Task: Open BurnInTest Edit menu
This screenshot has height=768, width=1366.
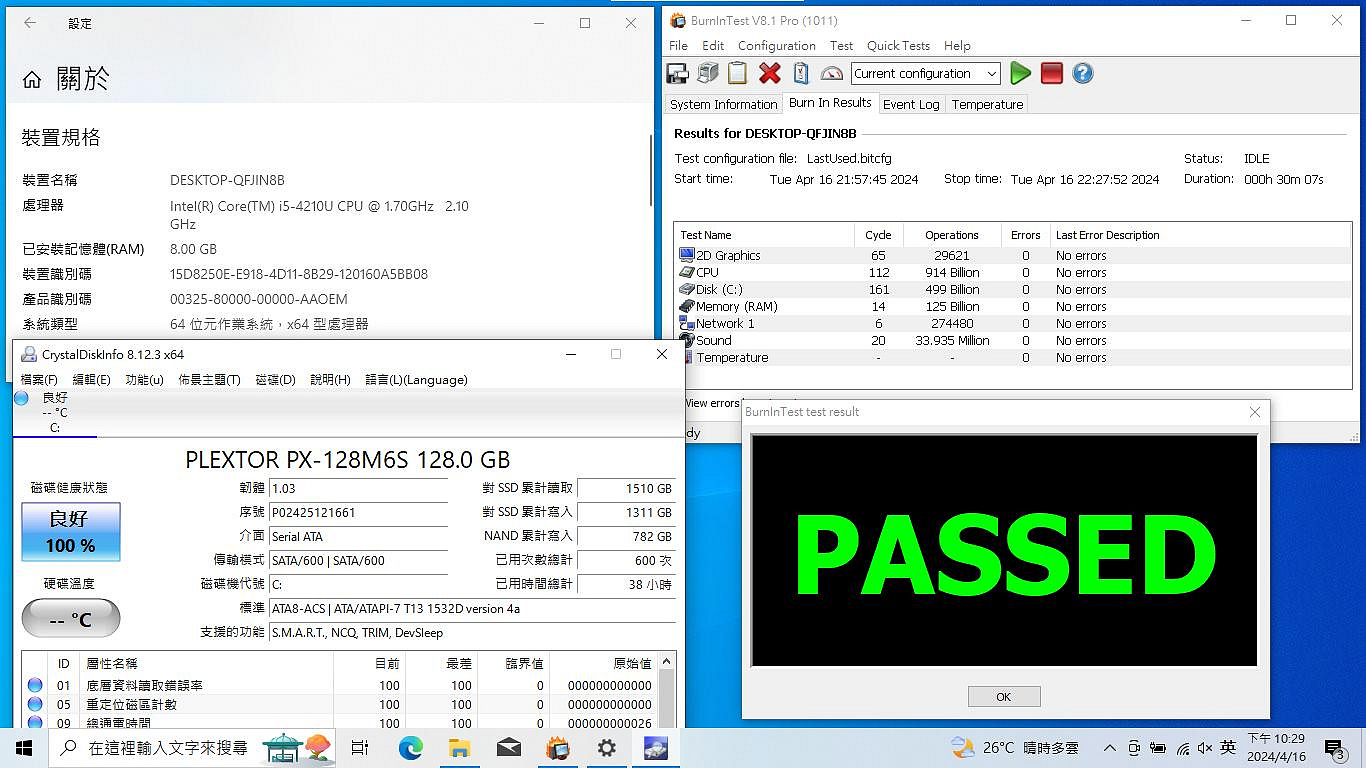Action: 713,45
